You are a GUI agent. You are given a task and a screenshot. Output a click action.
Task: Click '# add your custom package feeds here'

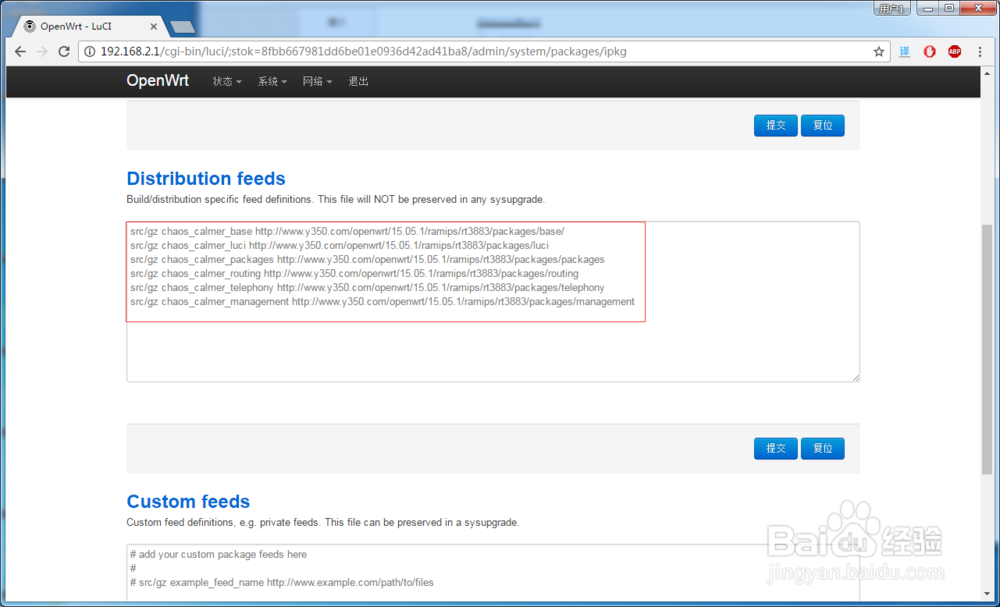[218, 554]
